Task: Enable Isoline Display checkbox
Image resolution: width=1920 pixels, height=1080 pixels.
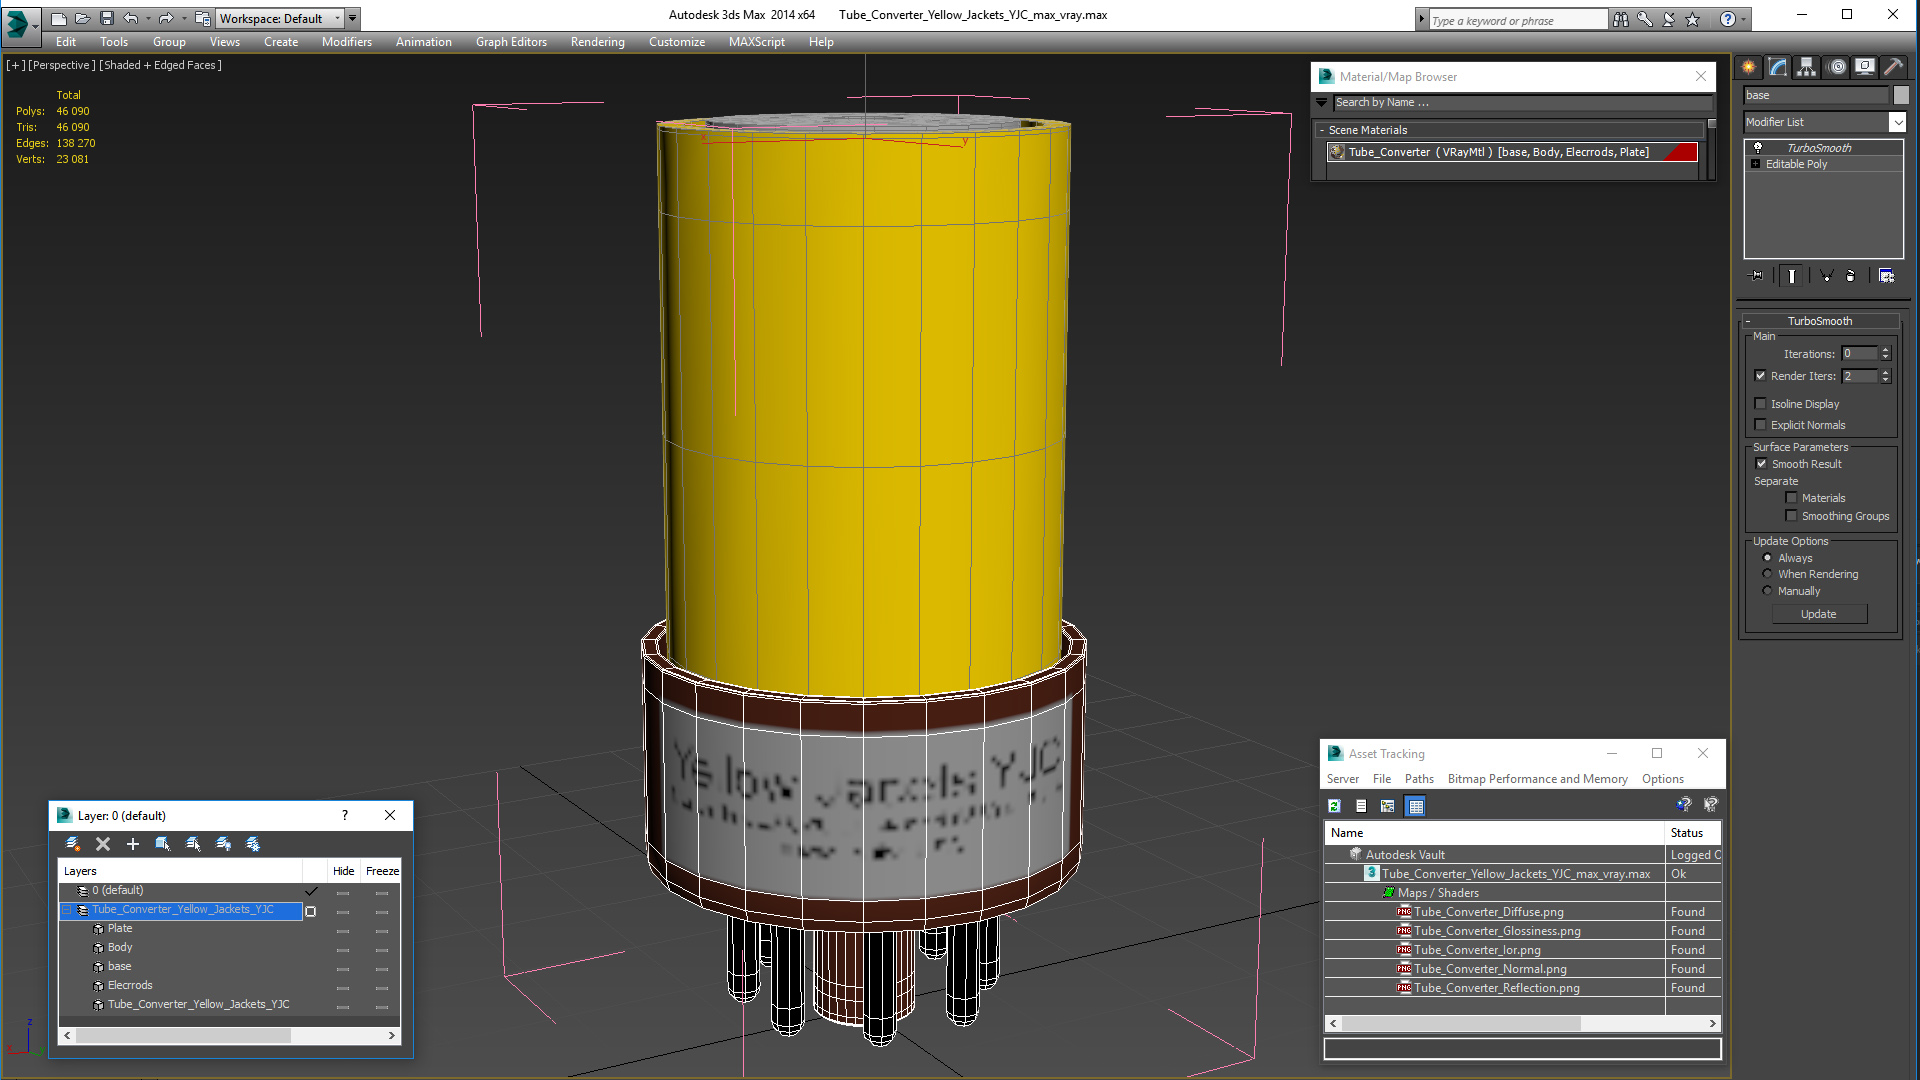Action: tap(1761, 404)
